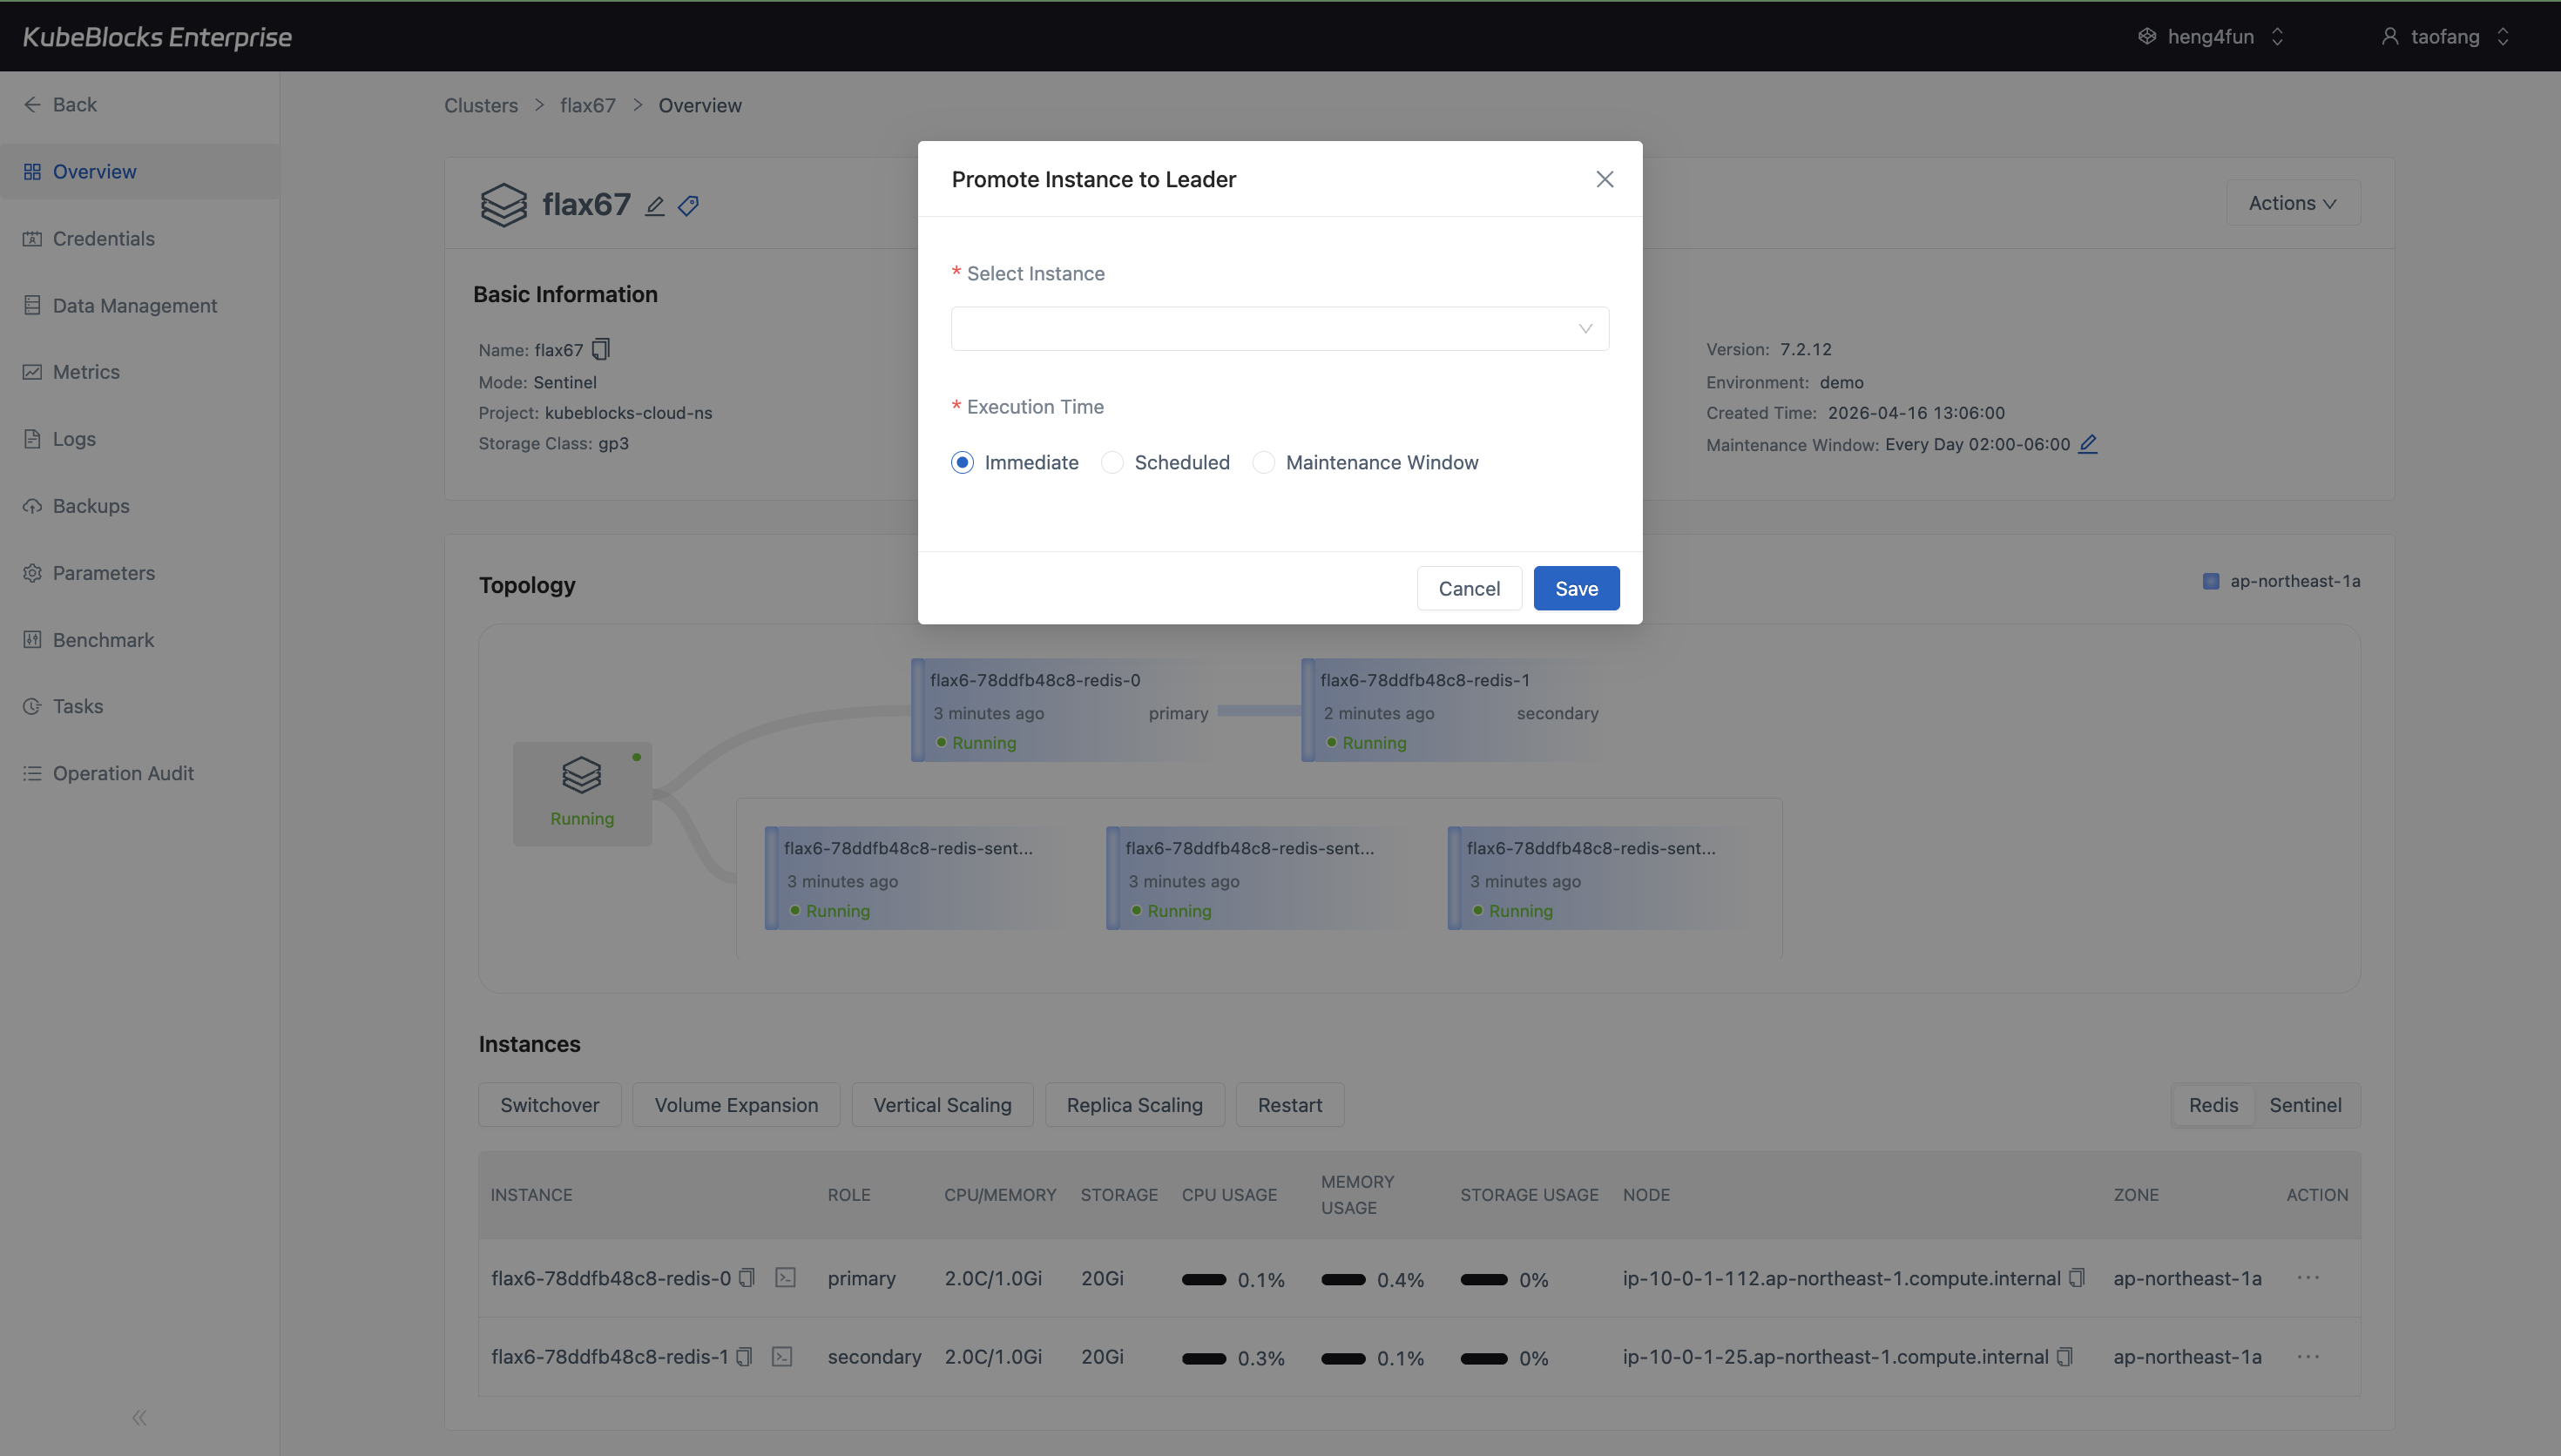Click CPU usage bar for redis-0
This screenshot has width=2561, height=1456.
point(1203,1279)
